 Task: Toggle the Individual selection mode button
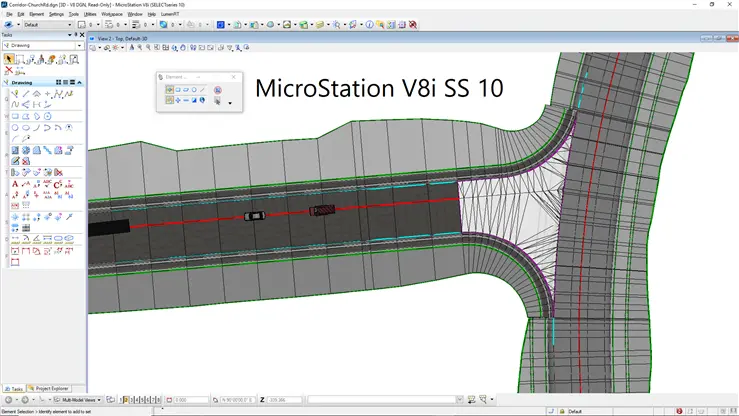coord(169,89)
